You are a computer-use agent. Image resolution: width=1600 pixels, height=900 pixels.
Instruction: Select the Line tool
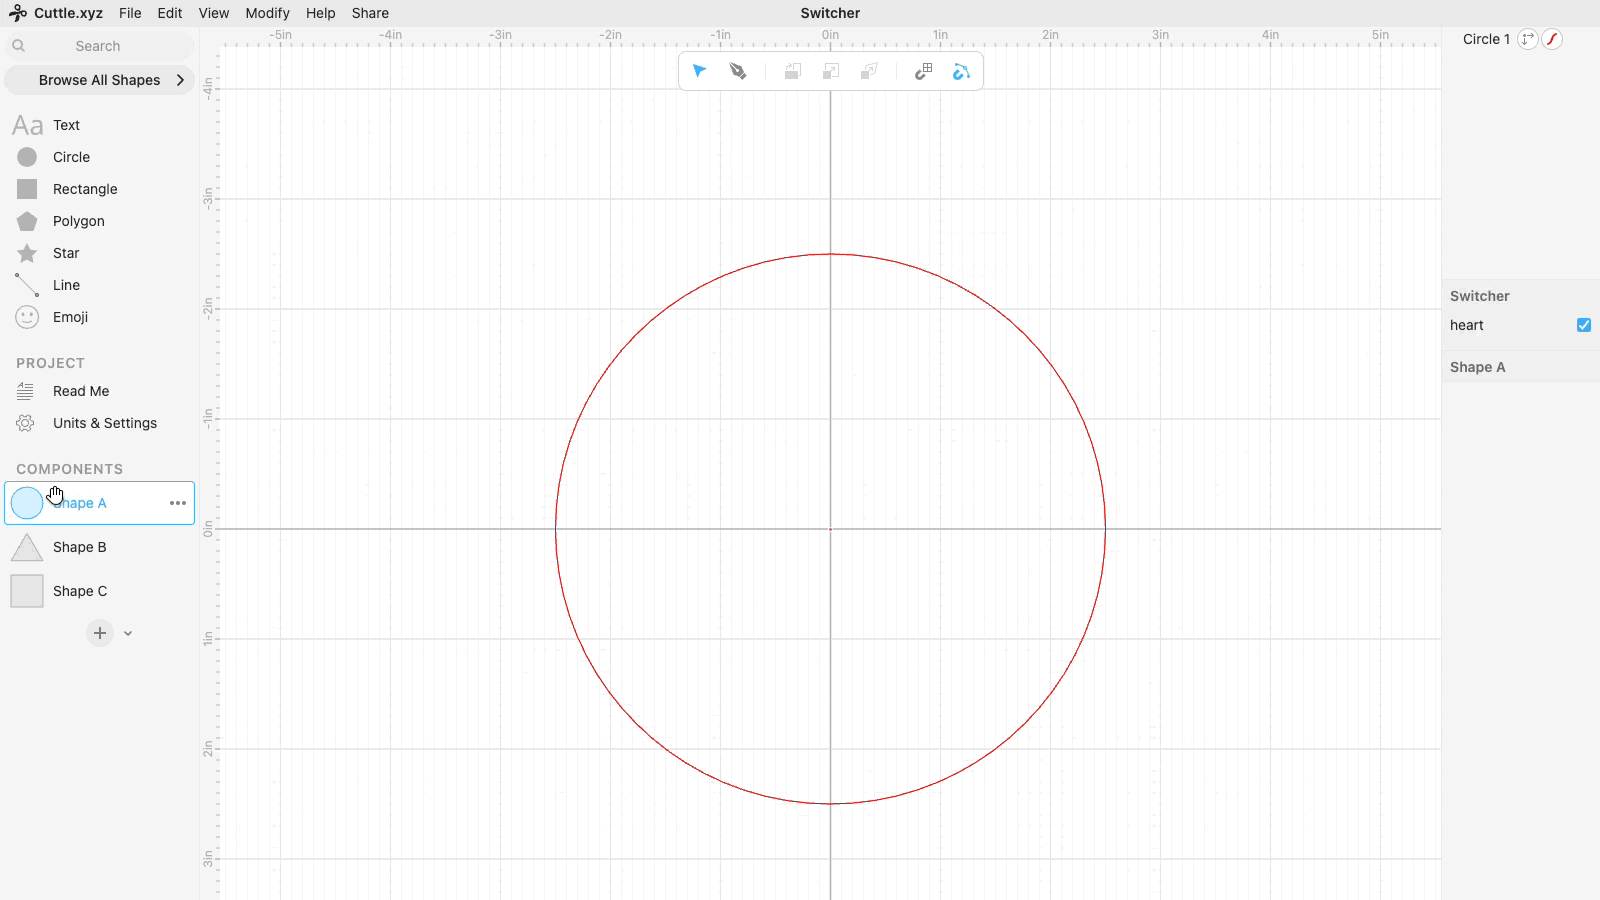coord(65,285)
